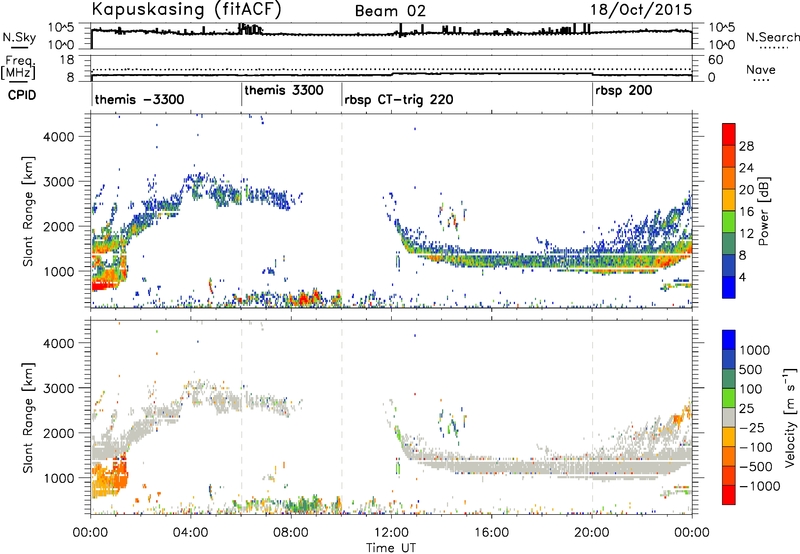Click the "4000" tick on power panel axis
800x554 pixels.
(x=58, y=137)
